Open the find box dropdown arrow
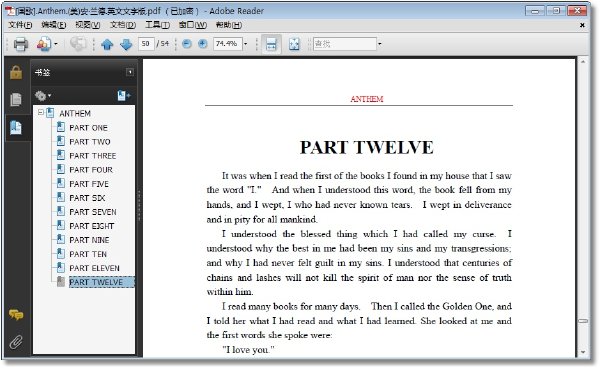 point(380,44)
